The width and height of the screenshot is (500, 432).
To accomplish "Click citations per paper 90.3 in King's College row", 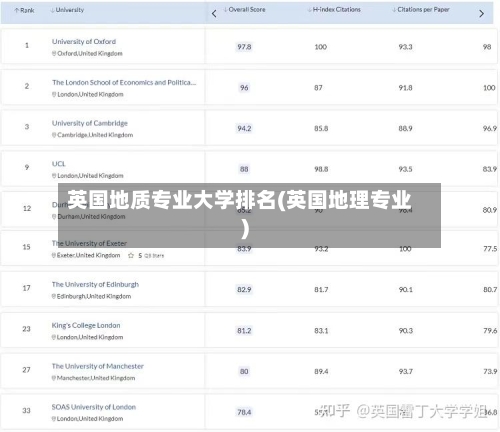I will 406,331.
